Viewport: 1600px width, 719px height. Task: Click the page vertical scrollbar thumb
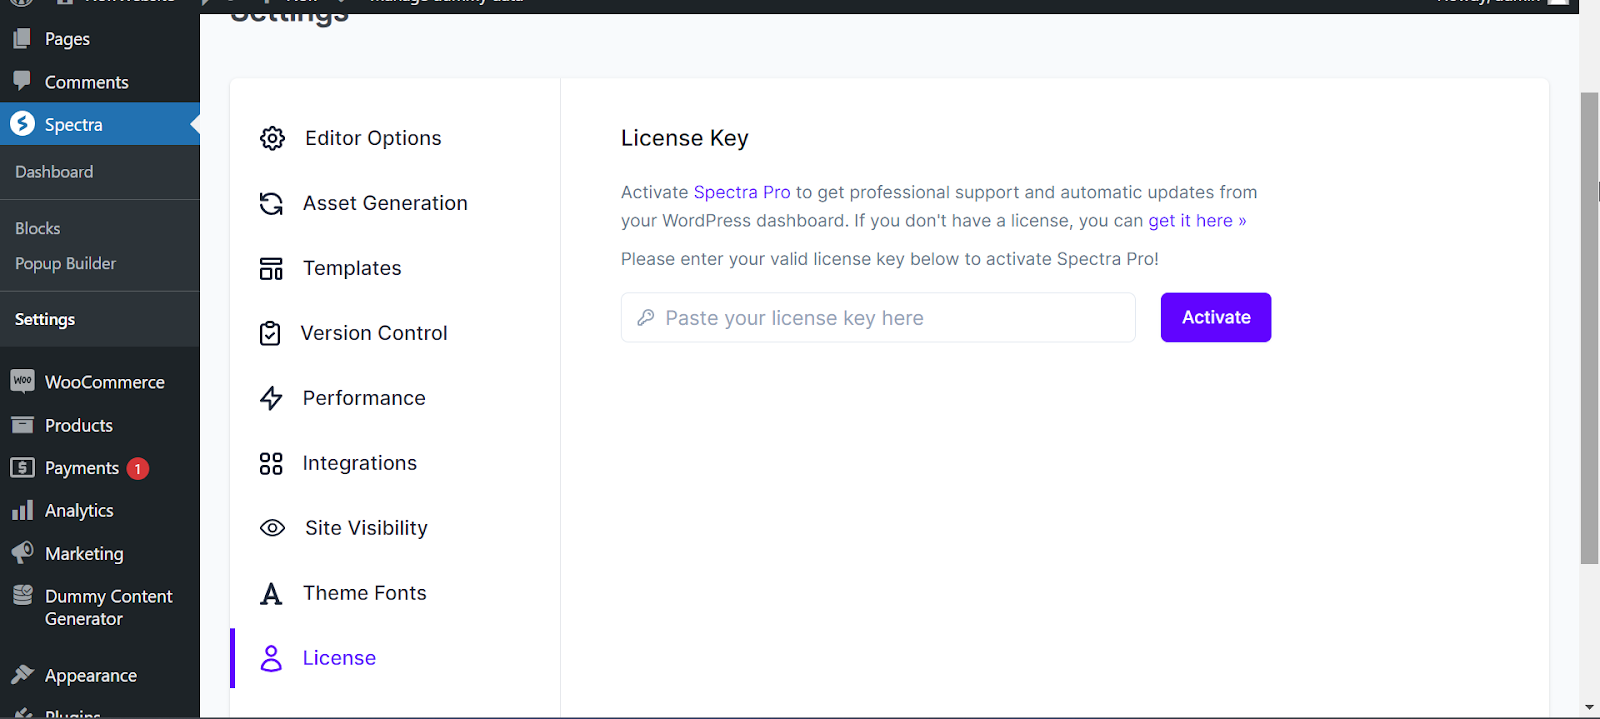[1589, 328]
